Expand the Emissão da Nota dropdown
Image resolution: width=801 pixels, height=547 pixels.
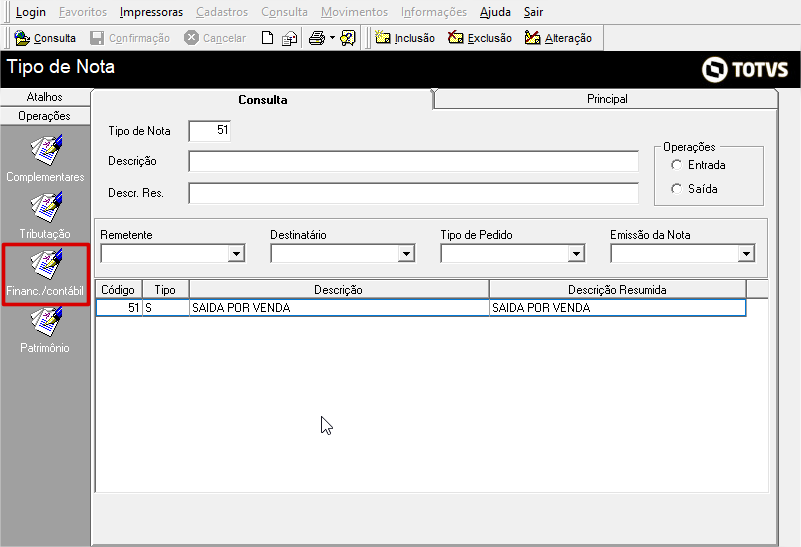point(746,253)
